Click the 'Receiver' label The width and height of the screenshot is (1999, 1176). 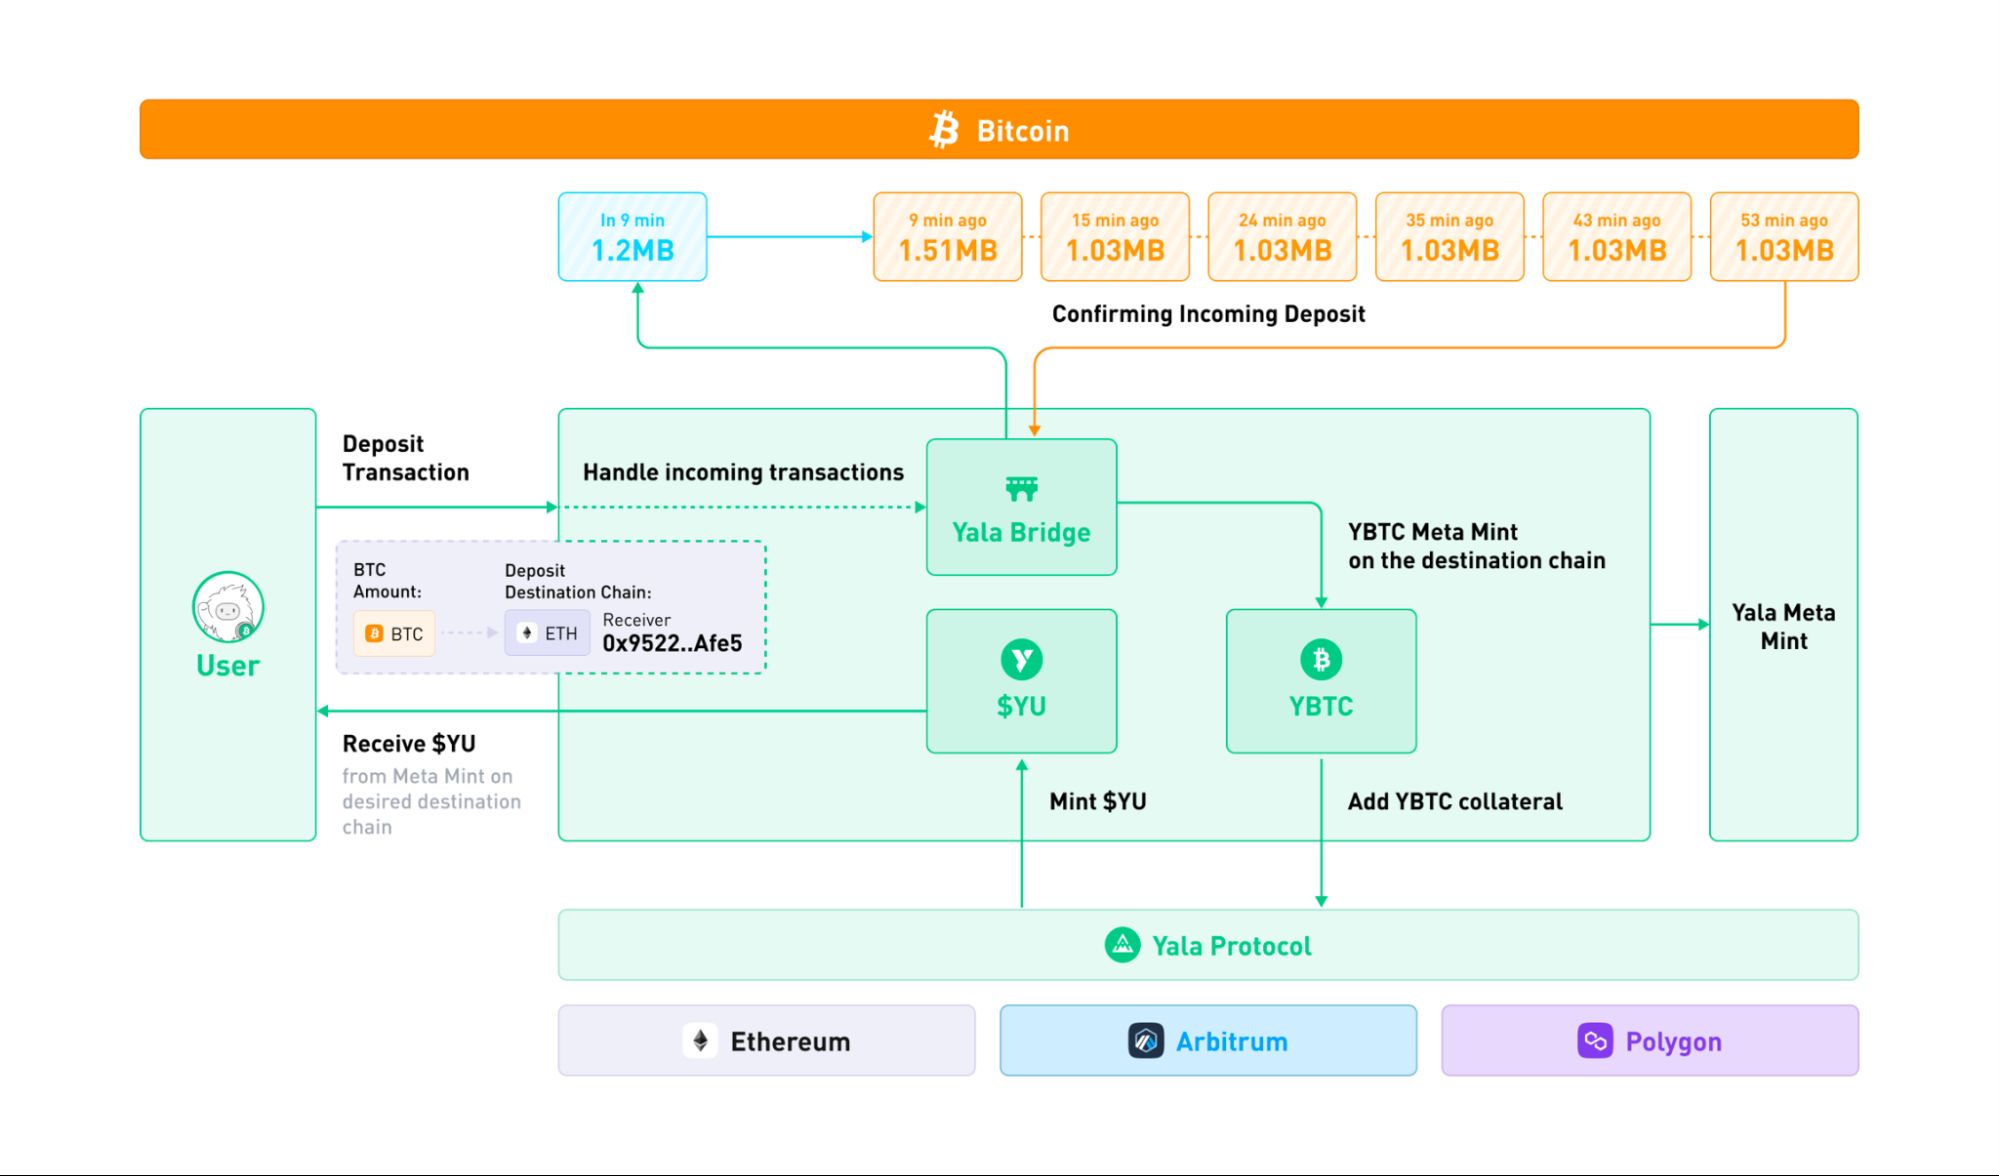[x=636, y=620]
